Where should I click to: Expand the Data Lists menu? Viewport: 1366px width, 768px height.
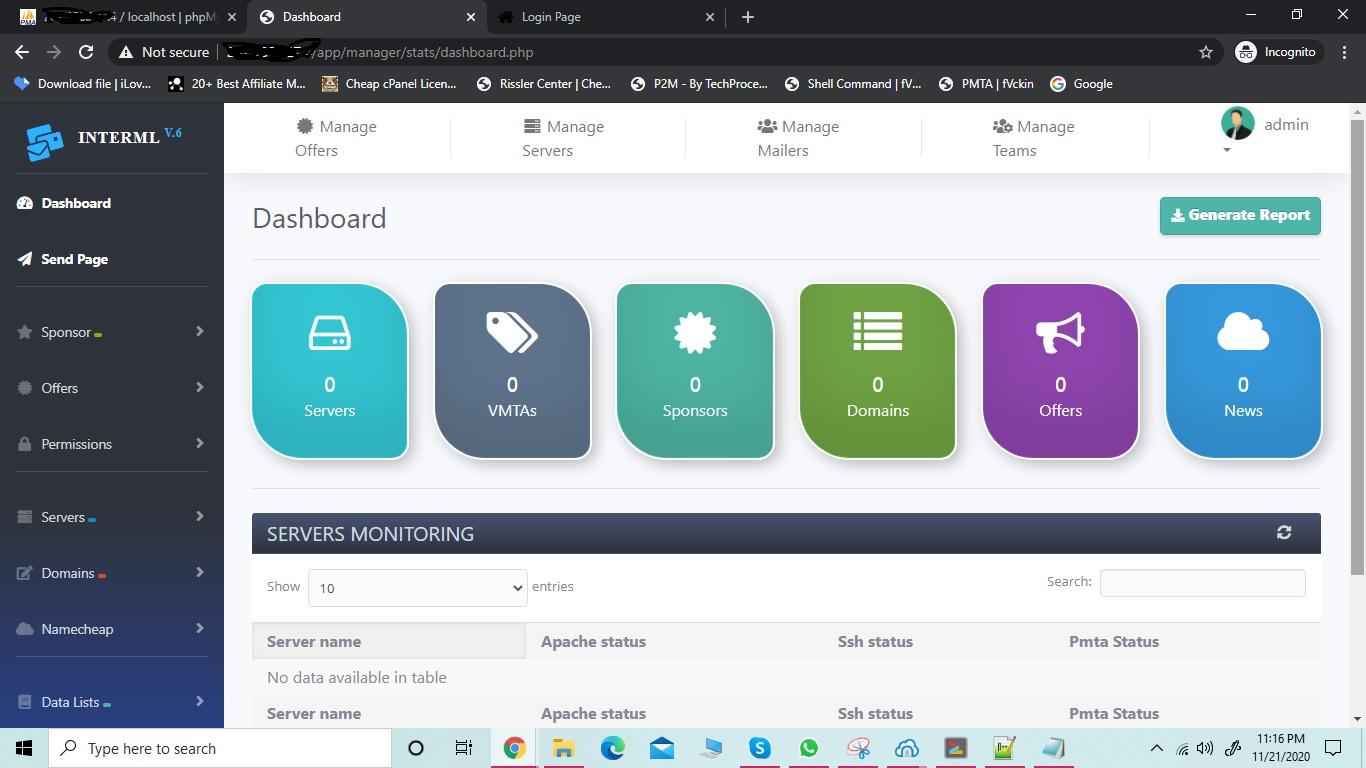(71, 702)
